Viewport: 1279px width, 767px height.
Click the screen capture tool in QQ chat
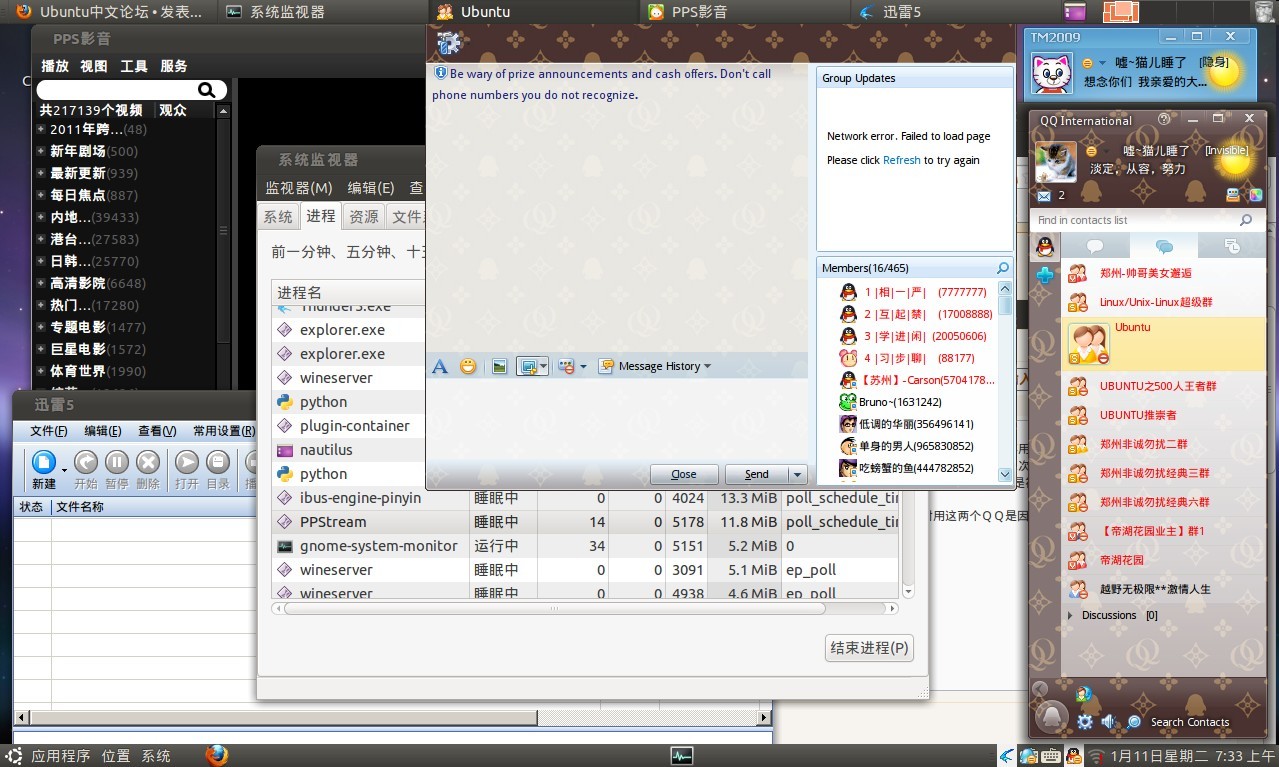pyautogui.click(x=527, y=367)
